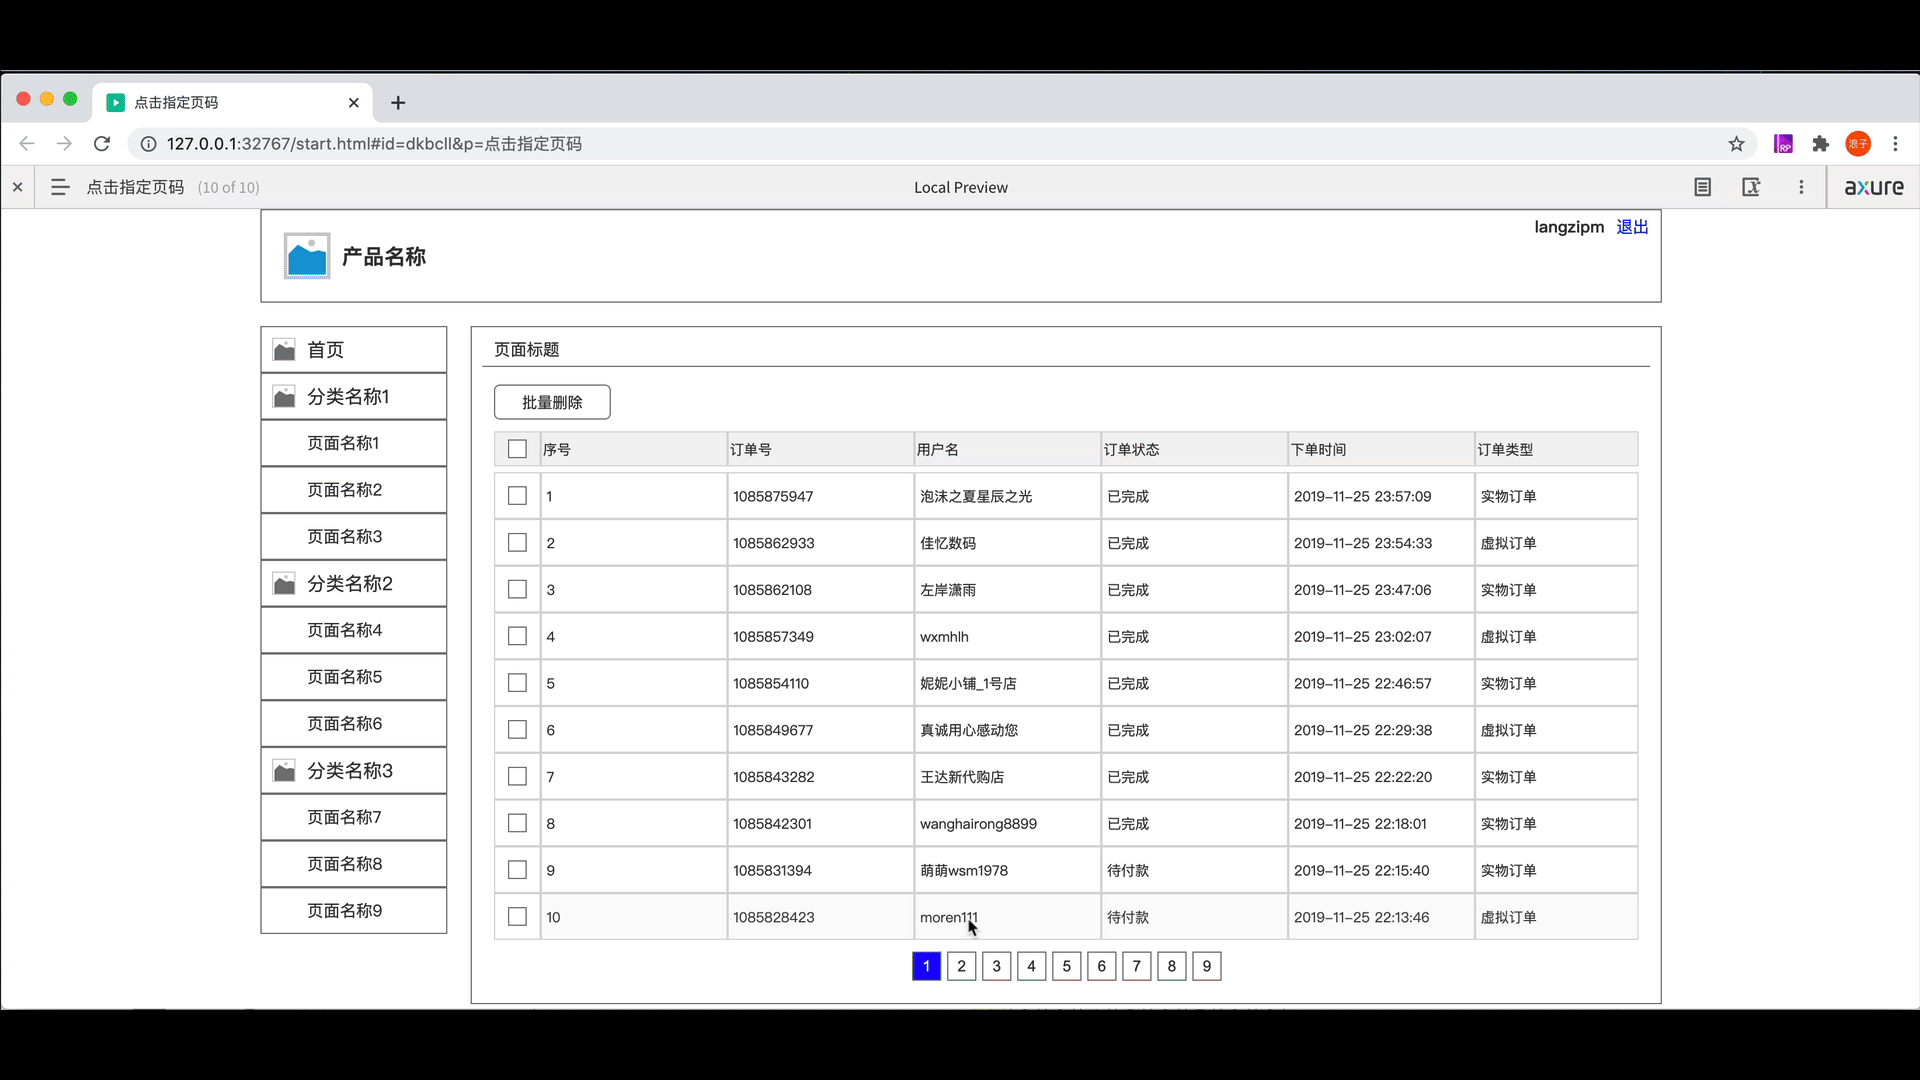The width and height of the screenshot is (1920, 1080).
Task: Check the box for order 1085857349
Action: point(517,636)
